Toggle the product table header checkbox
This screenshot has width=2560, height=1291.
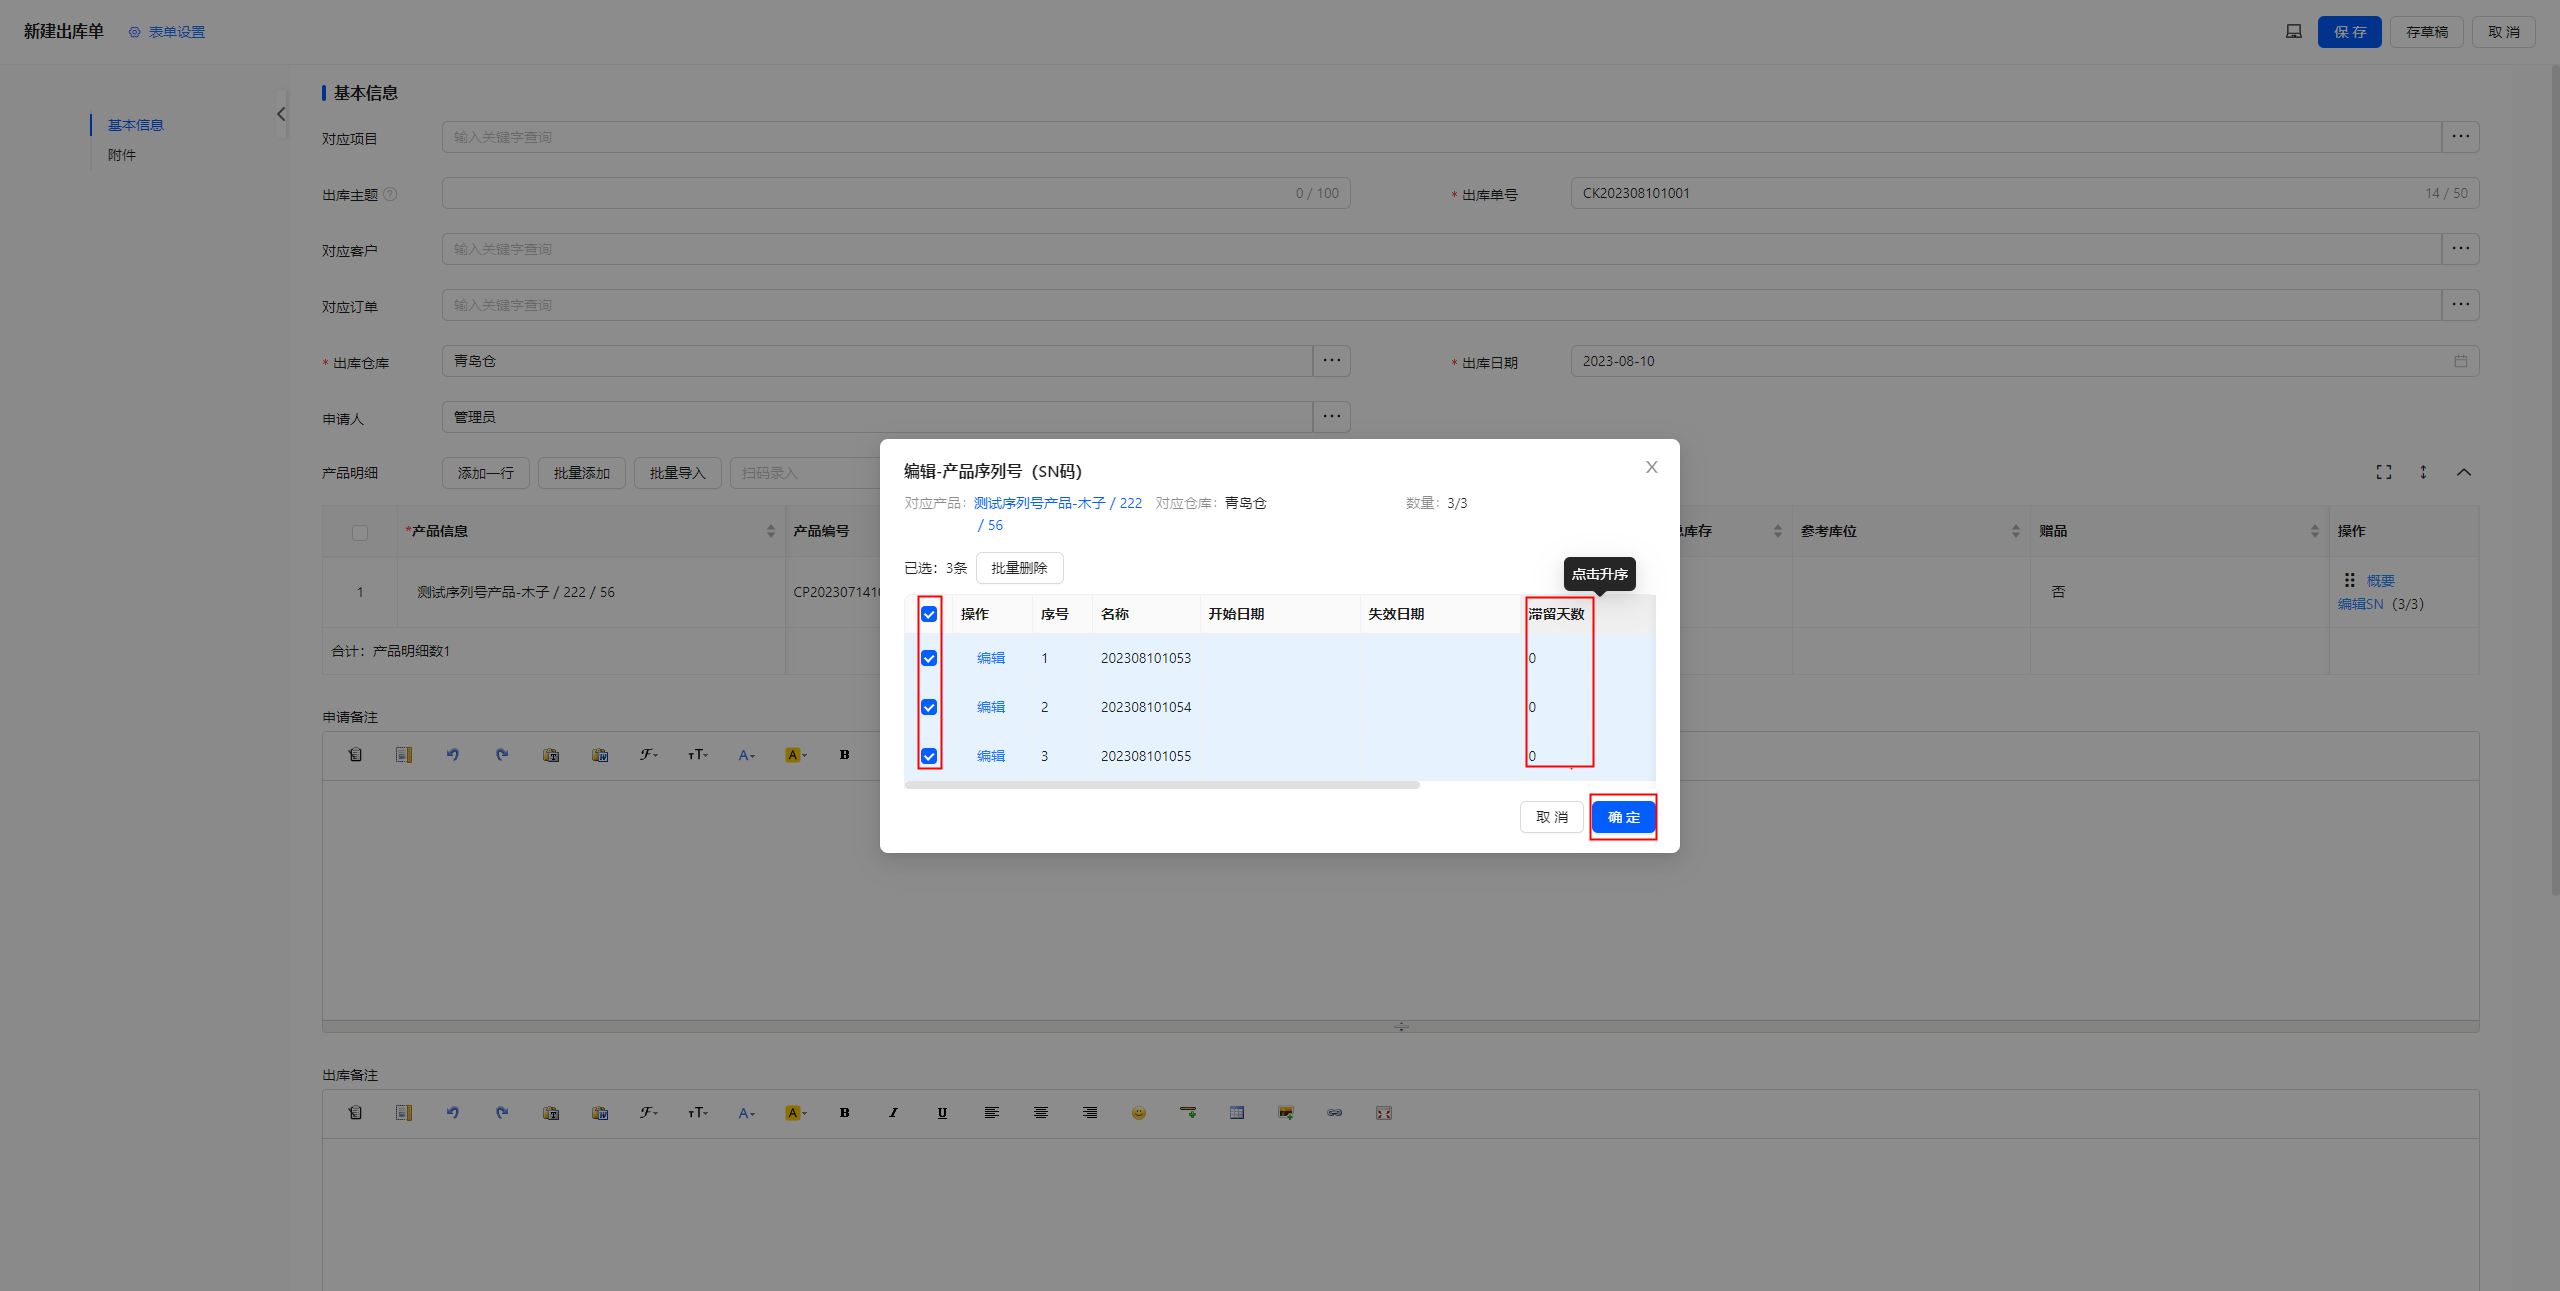[360, 532]
